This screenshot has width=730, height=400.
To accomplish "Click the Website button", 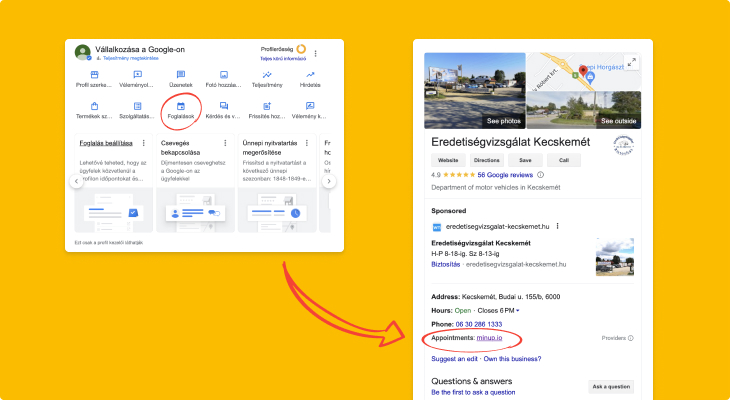I will click(x=448, y=160).
